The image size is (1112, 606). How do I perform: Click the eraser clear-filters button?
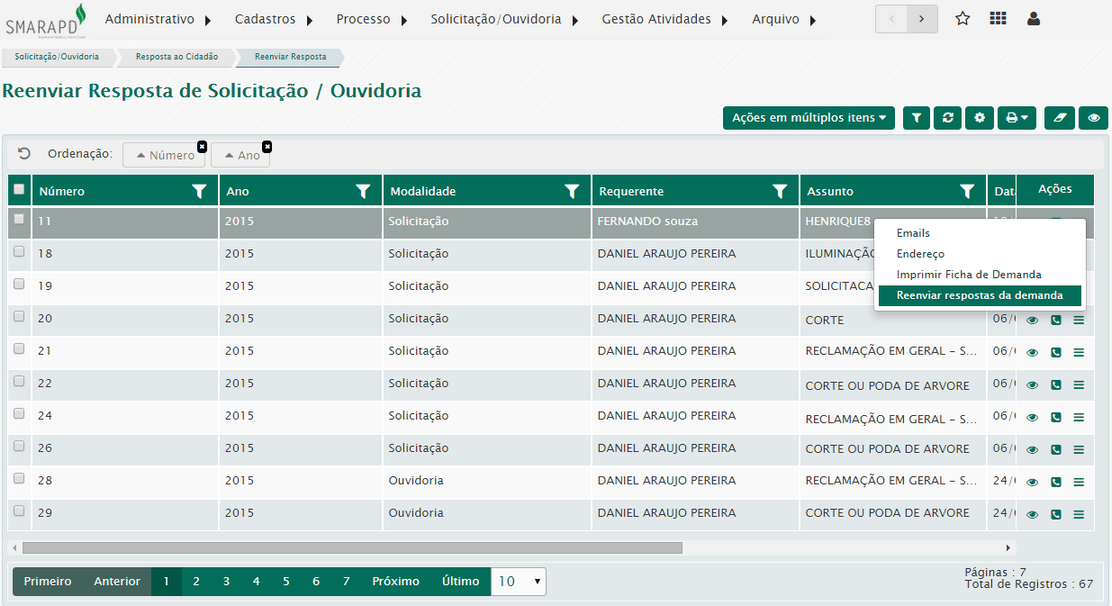[1059, 118]
